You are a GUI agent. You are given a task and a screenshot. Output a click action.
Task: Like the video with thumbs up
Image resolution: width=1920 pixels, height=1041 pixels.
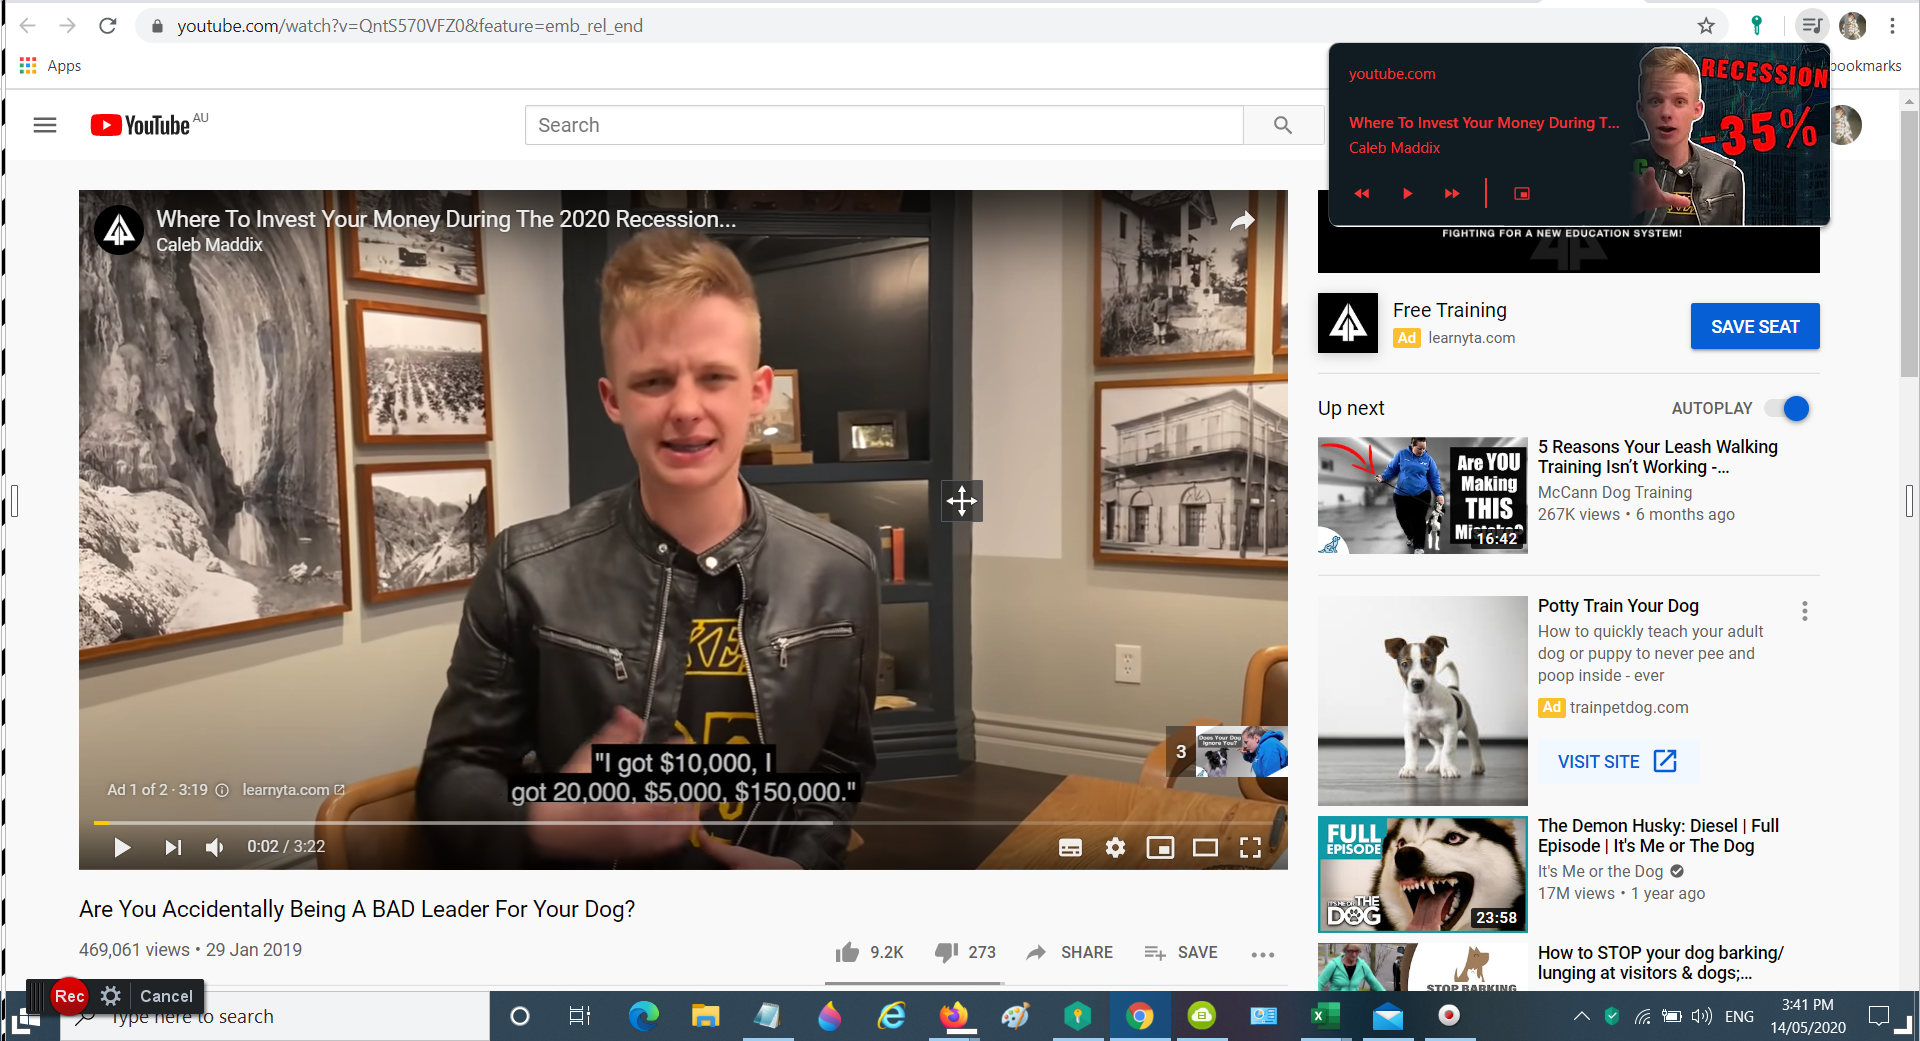point(869,952)
